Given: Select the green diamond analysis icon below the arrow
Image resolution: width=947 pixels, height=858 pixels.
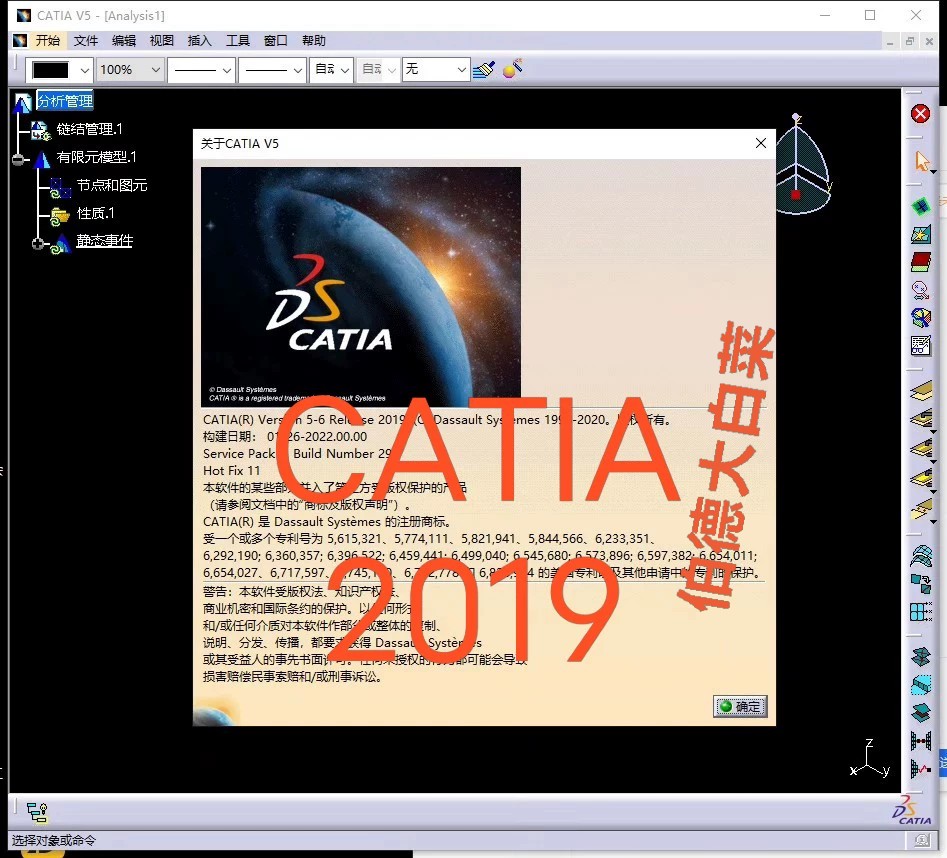Looking at the screenshot, I should point(920,205).
